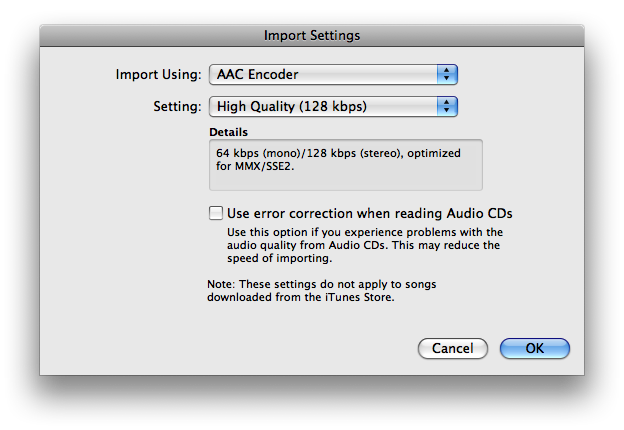624x430 pixels.
Task: Confirm settings with the OK button
Action: (534, 349)
